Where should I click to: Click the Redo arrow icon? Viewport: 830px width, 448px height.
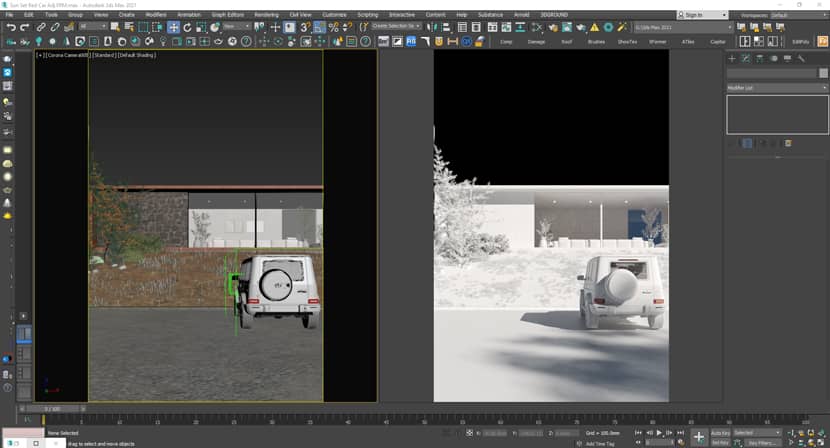point(24,27)
